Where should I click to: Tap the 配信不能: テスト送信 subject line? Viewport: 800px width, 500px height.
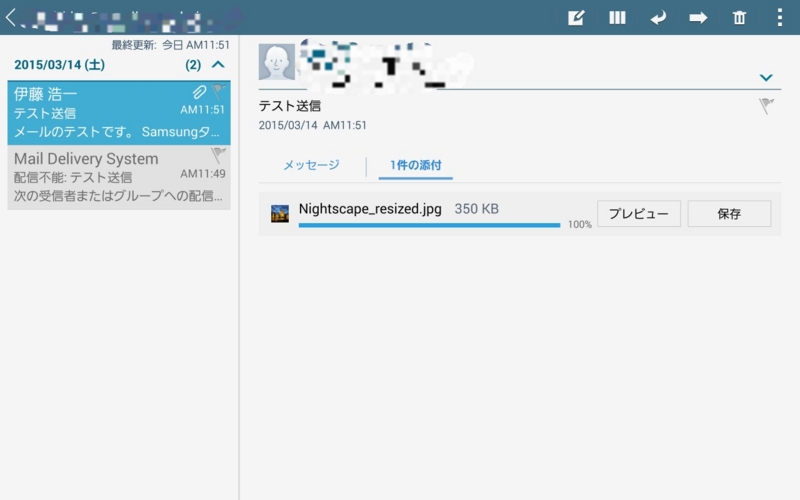tap(73, 178)
